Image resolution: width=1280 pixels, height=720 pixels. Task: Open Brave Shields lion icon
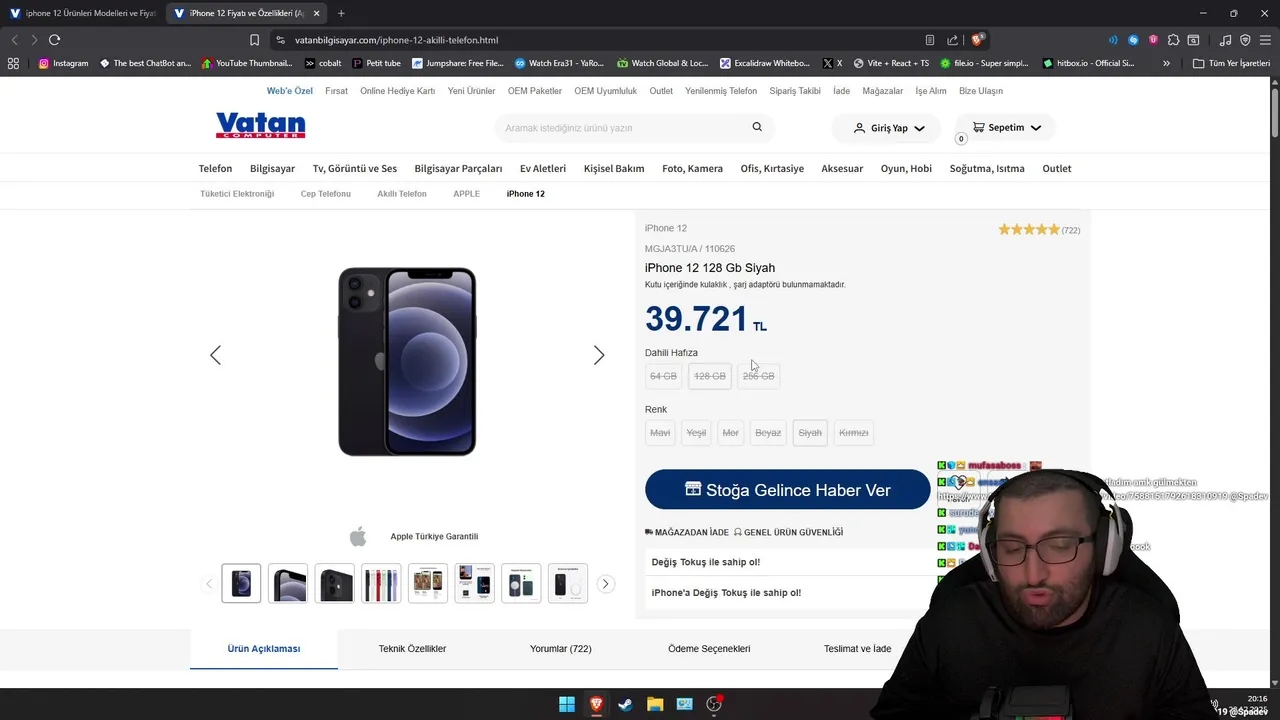tap(977, 40)
